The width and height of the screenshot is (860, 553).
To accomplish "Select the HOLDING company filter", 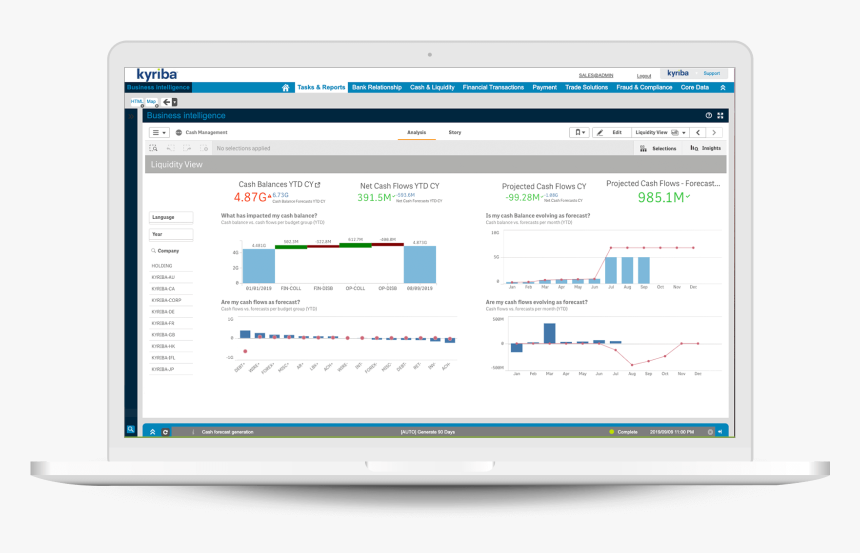I will click(162, 266).
